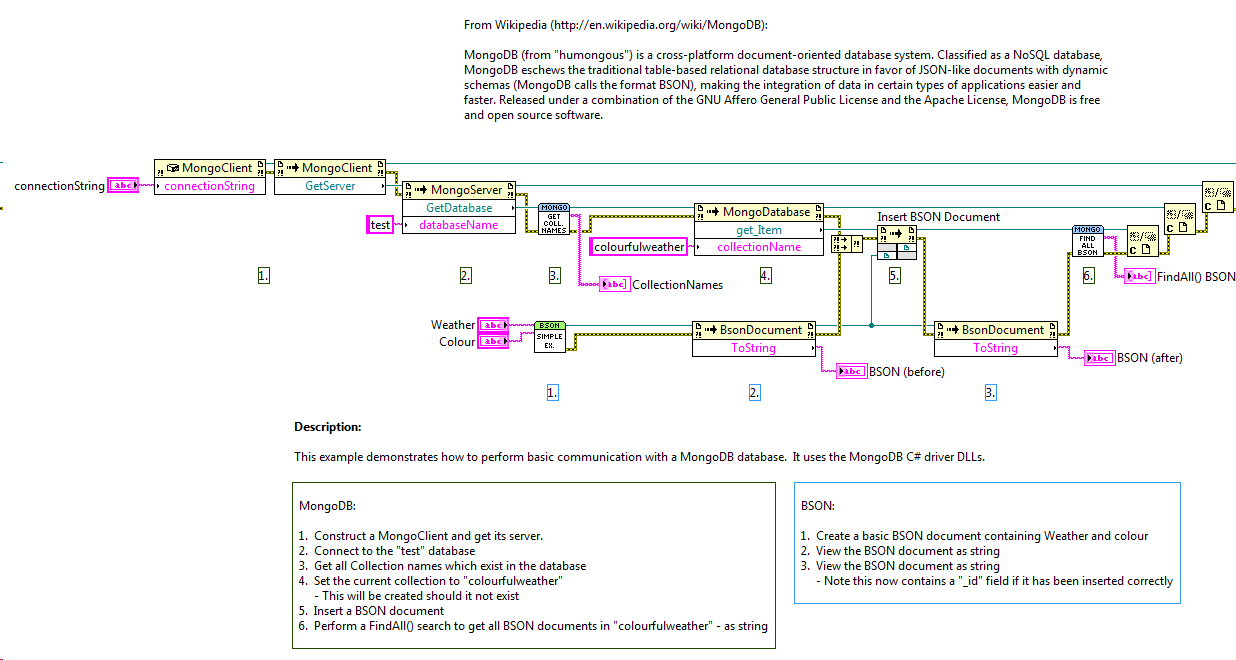Image resolution: width=1236 pixels, height=660 pixels.
Task: Click the MongoClient constructor node header
Action: pos(210,168)
